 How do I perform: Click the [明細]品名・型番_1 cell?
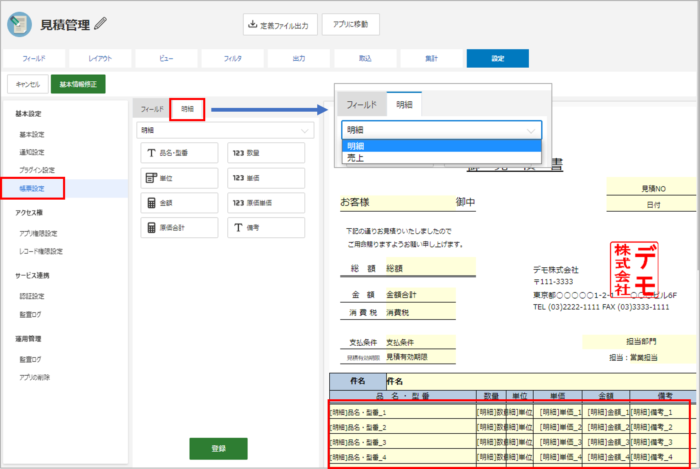403,412
